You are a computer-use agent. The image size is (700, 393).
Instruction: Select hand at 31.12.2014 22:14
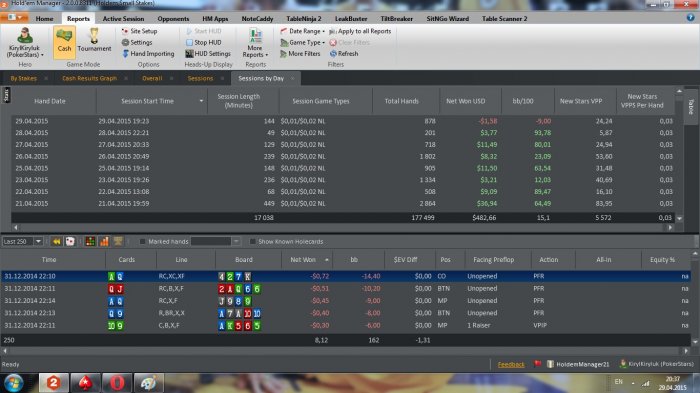[346, 301]
